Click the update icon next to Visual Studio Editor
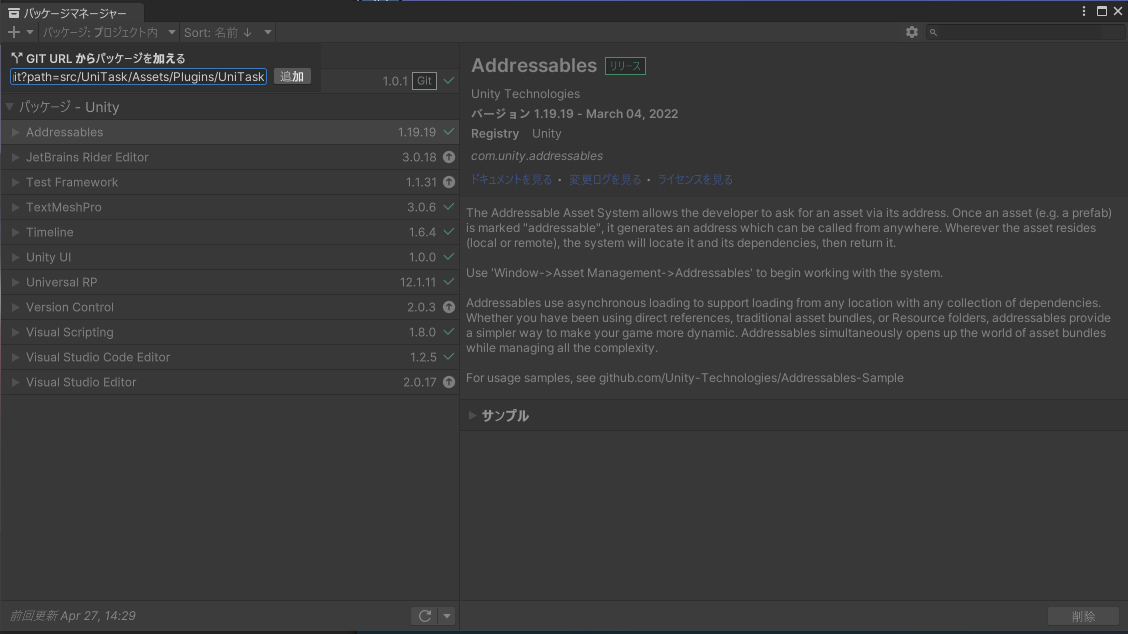 tap(448, 381)
